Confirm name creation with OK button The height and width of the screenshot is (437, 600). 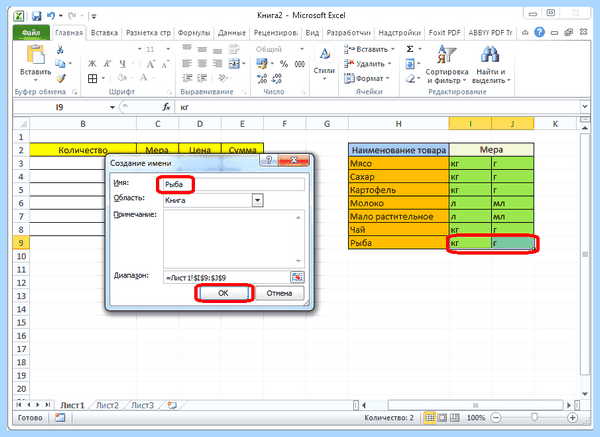point(223,293)
